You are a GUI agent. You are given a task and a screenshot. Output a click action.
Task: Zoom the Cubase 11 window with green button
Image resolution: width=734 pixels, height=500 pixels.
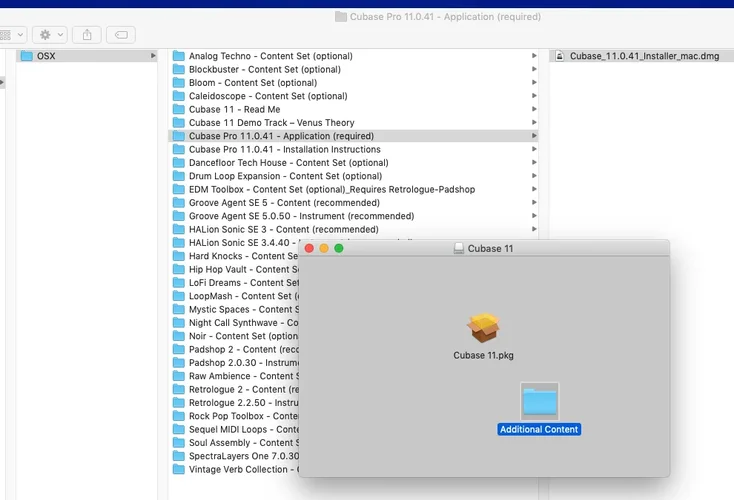[x=339, y=248]
